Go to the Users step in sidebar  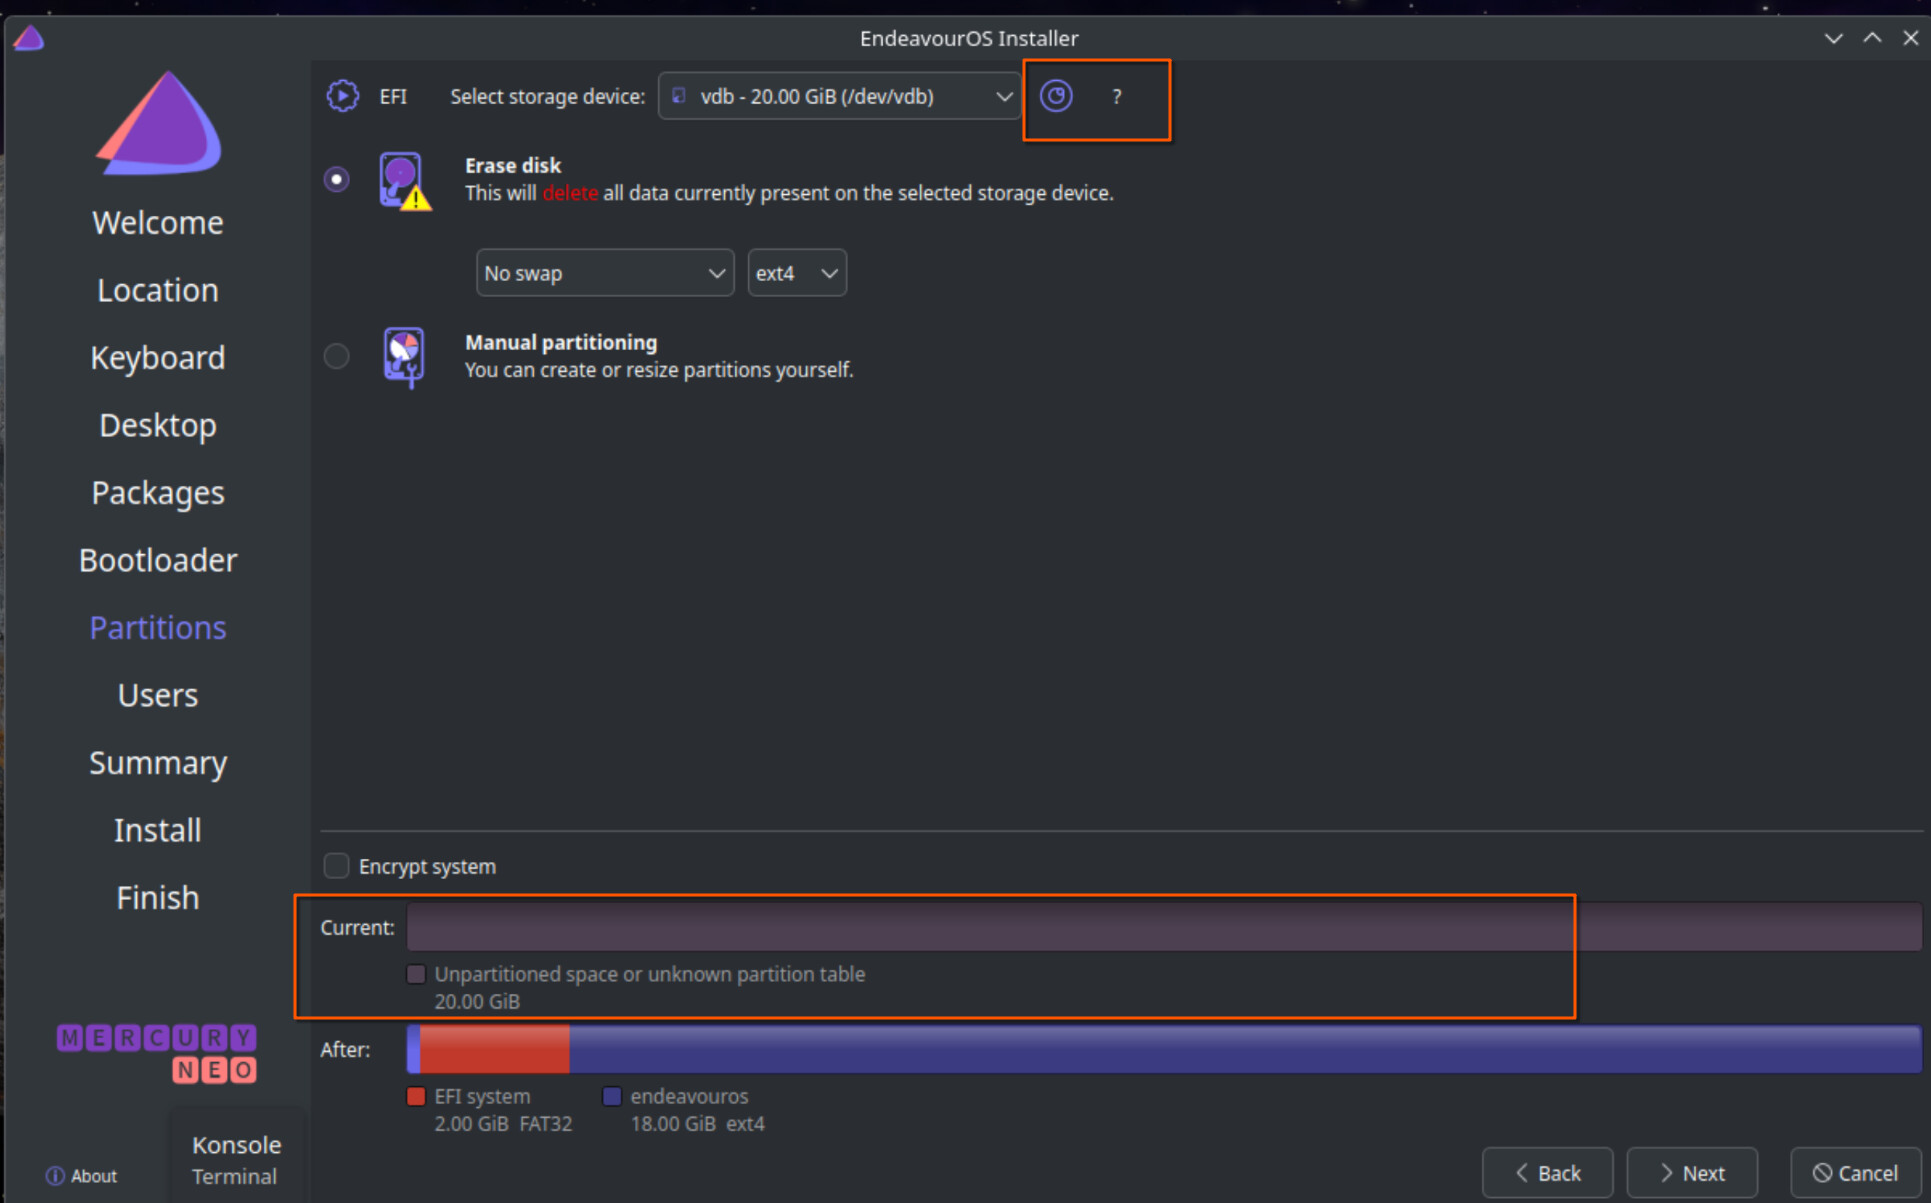pos(158,695)
